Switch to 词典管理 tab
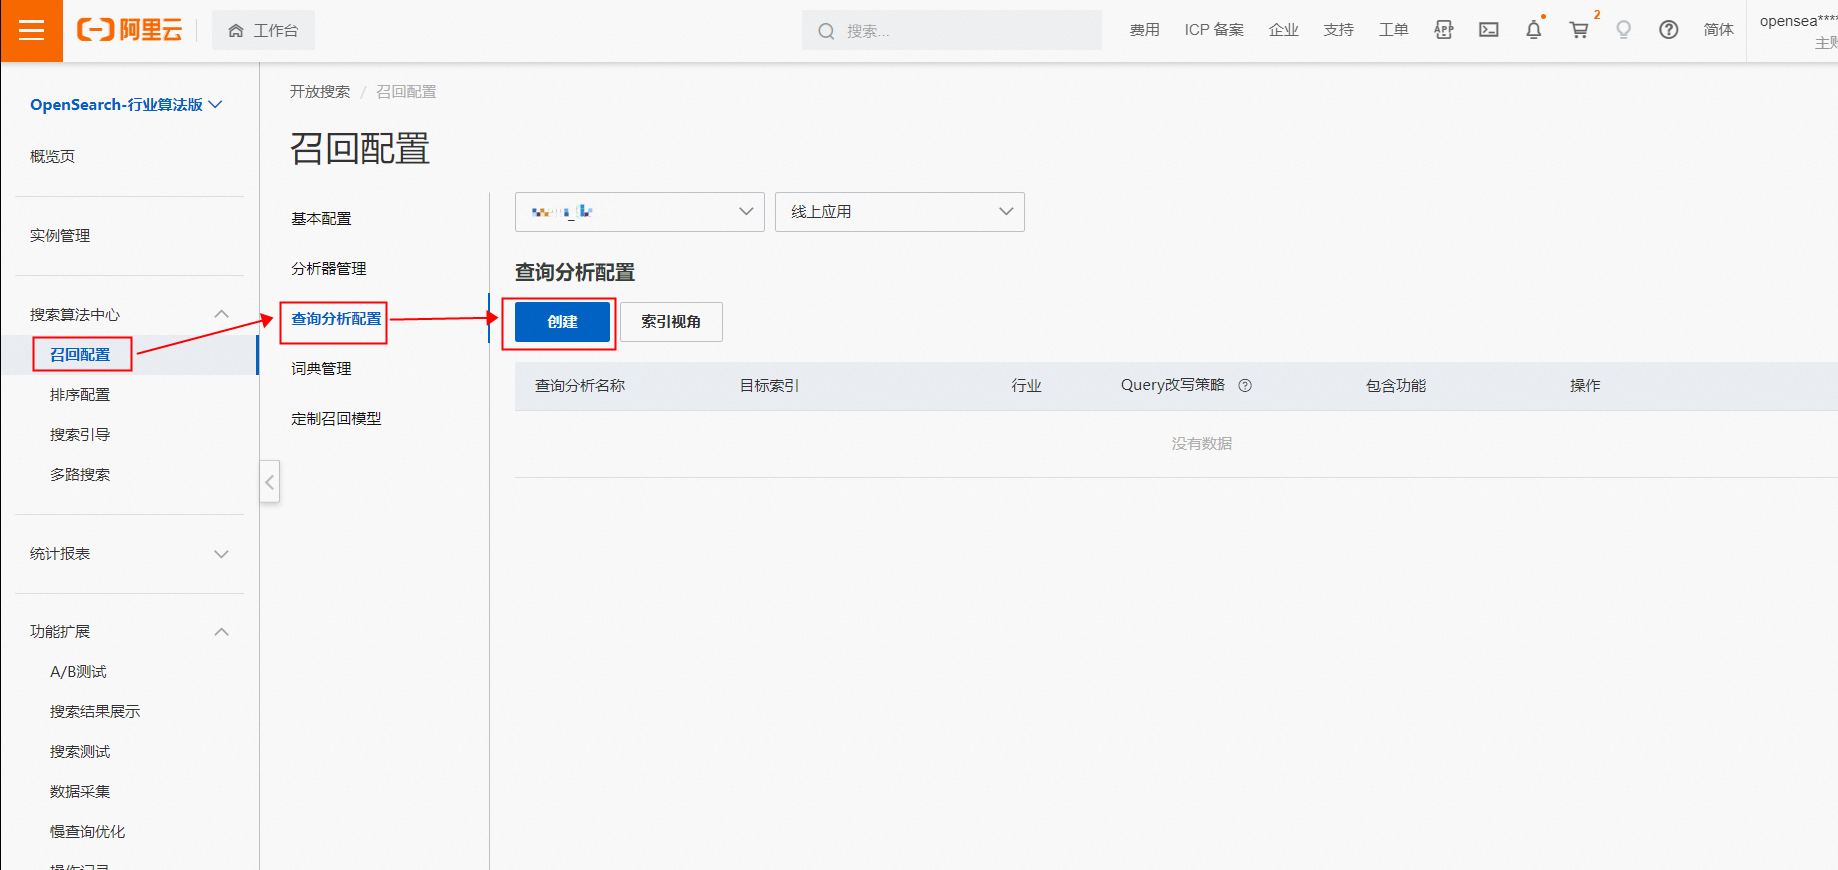Screen dimensions: 1838x870 [321, 369]
